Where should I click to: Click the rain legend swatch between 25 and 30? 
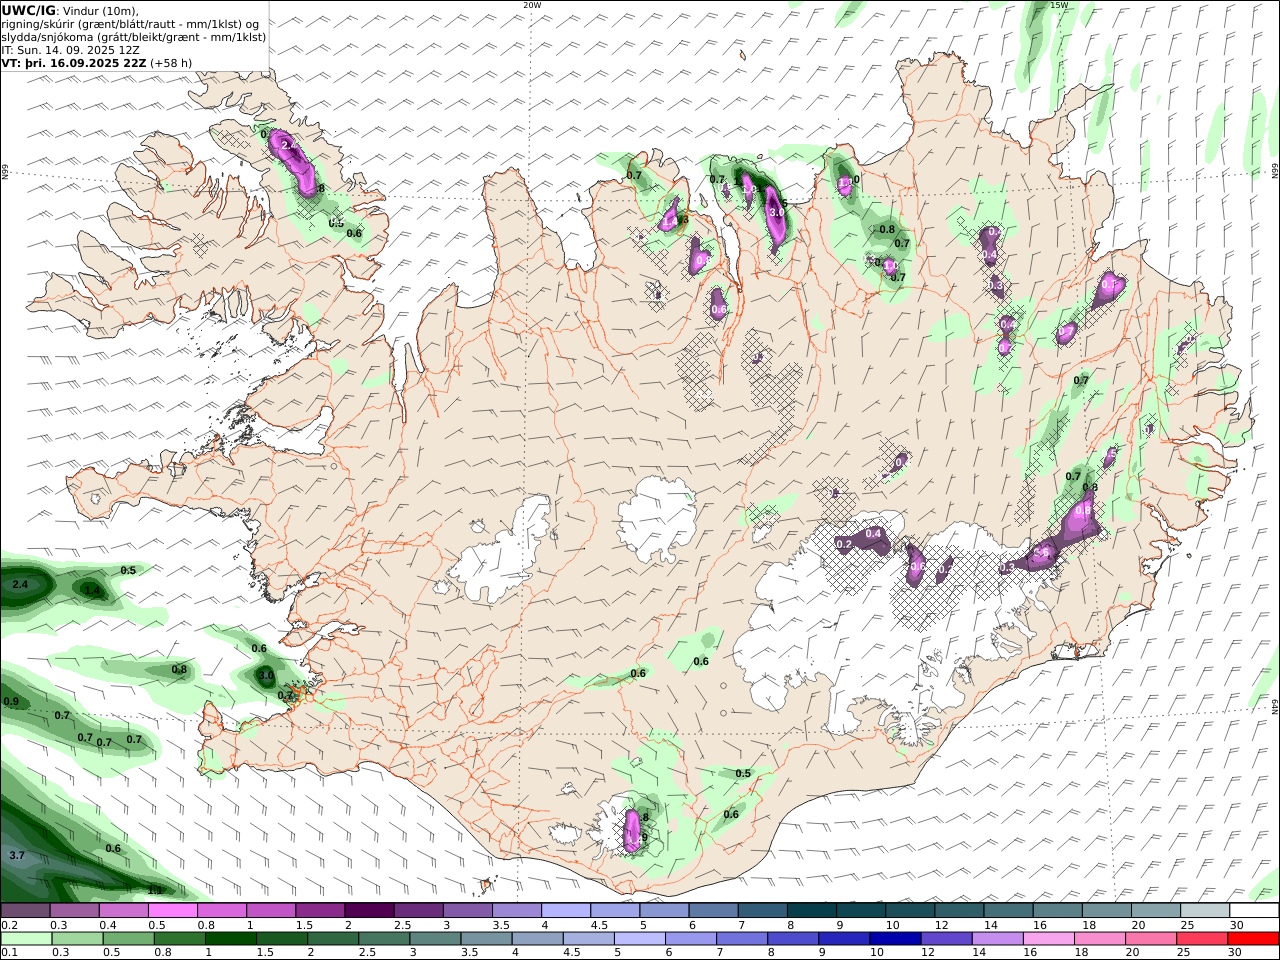1202,939
